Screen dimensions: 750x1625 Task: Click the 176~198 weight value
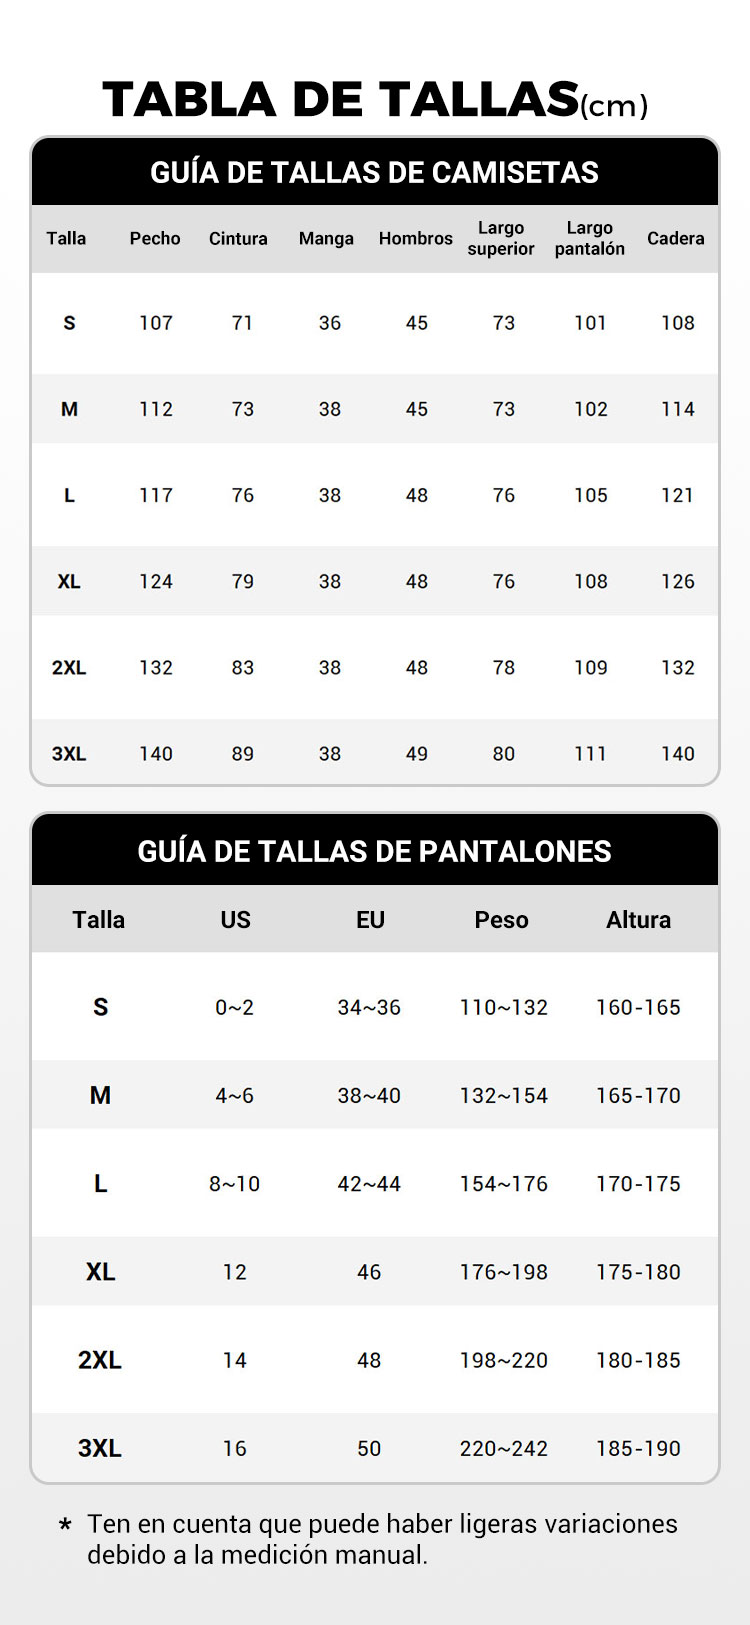[x=504, y=1272]
